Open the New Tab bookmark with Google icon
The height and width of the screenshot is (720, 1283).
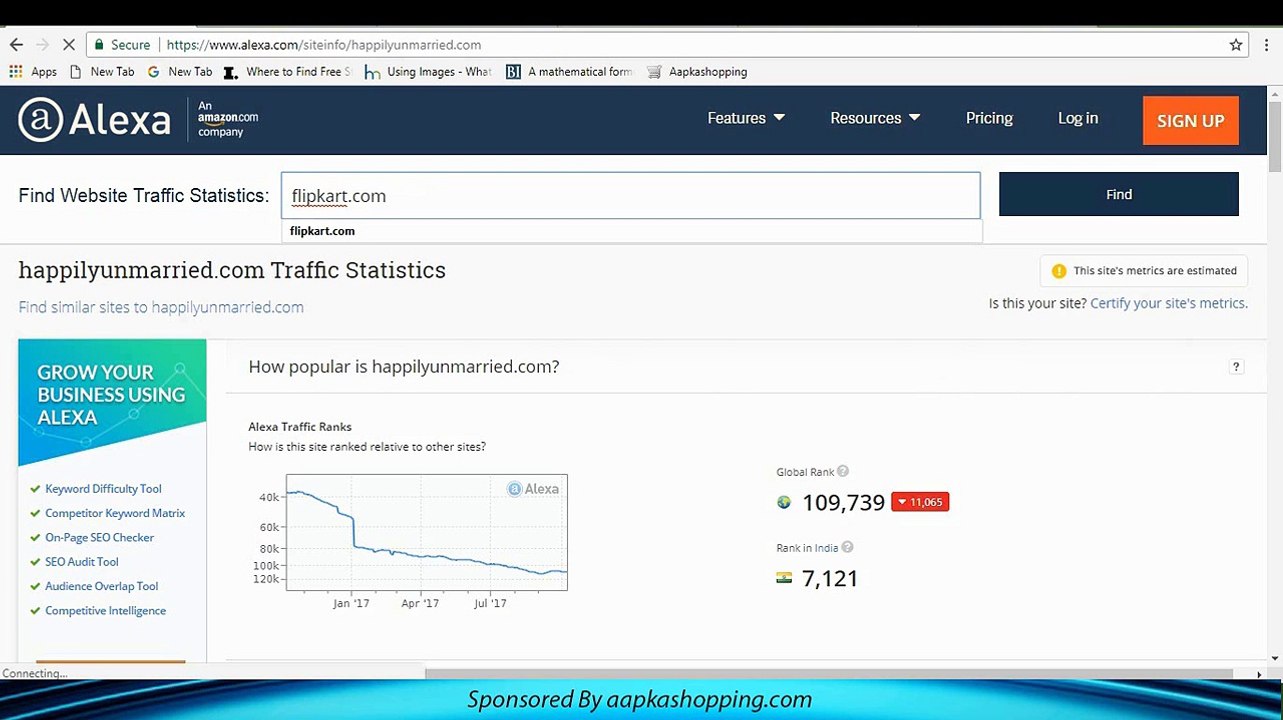coord(180,72)
